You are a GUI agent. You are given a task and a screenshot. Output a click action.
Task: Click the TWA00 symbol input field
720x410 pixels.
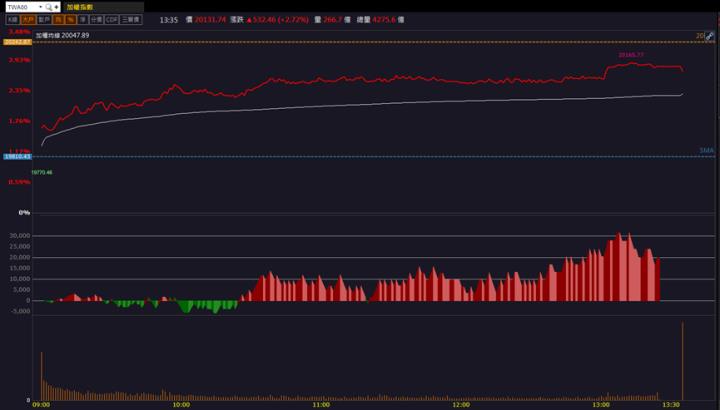pyautogui.click(x=20, y=6)
